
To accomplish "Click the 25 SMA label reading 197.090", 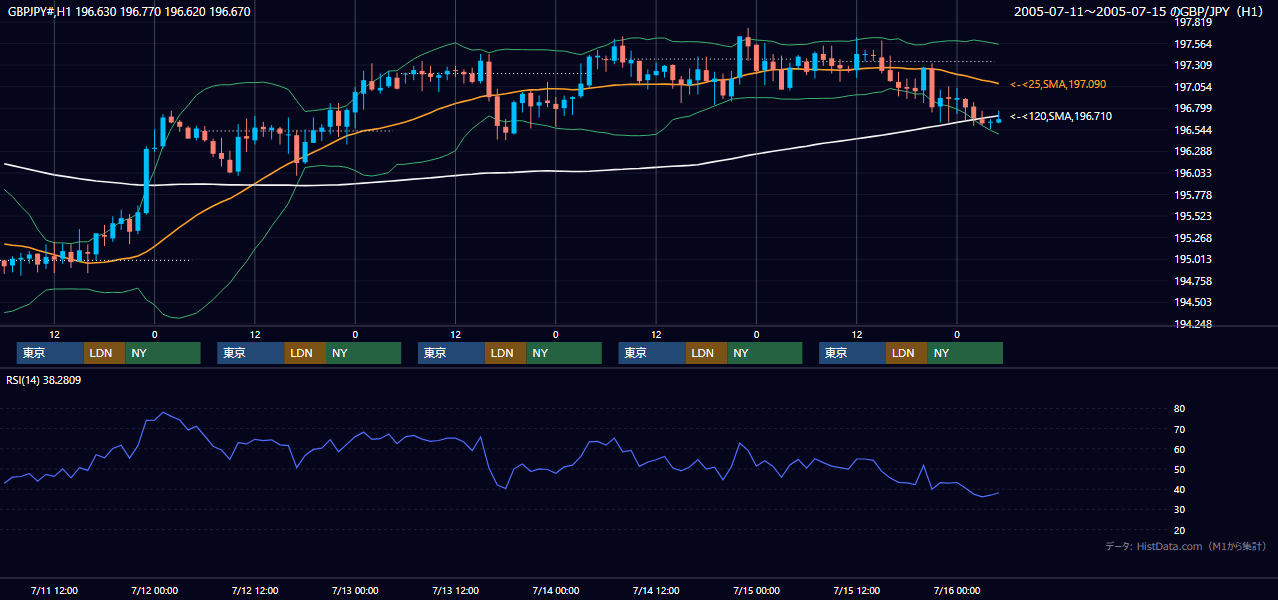I will pyautogui.click(x=1060, y=84).
